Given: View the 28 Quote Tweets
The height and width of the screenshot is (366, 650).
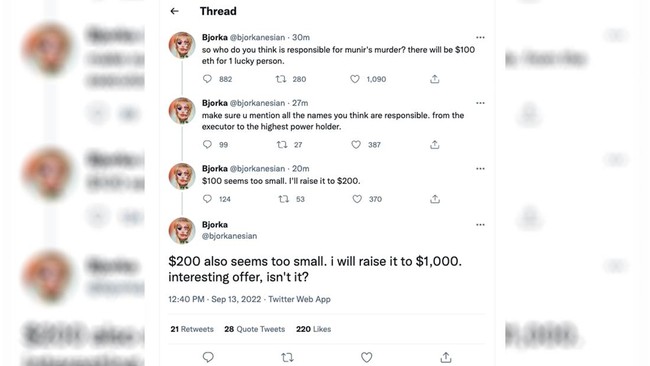Looking at the screenshot, I should [255, 329].
